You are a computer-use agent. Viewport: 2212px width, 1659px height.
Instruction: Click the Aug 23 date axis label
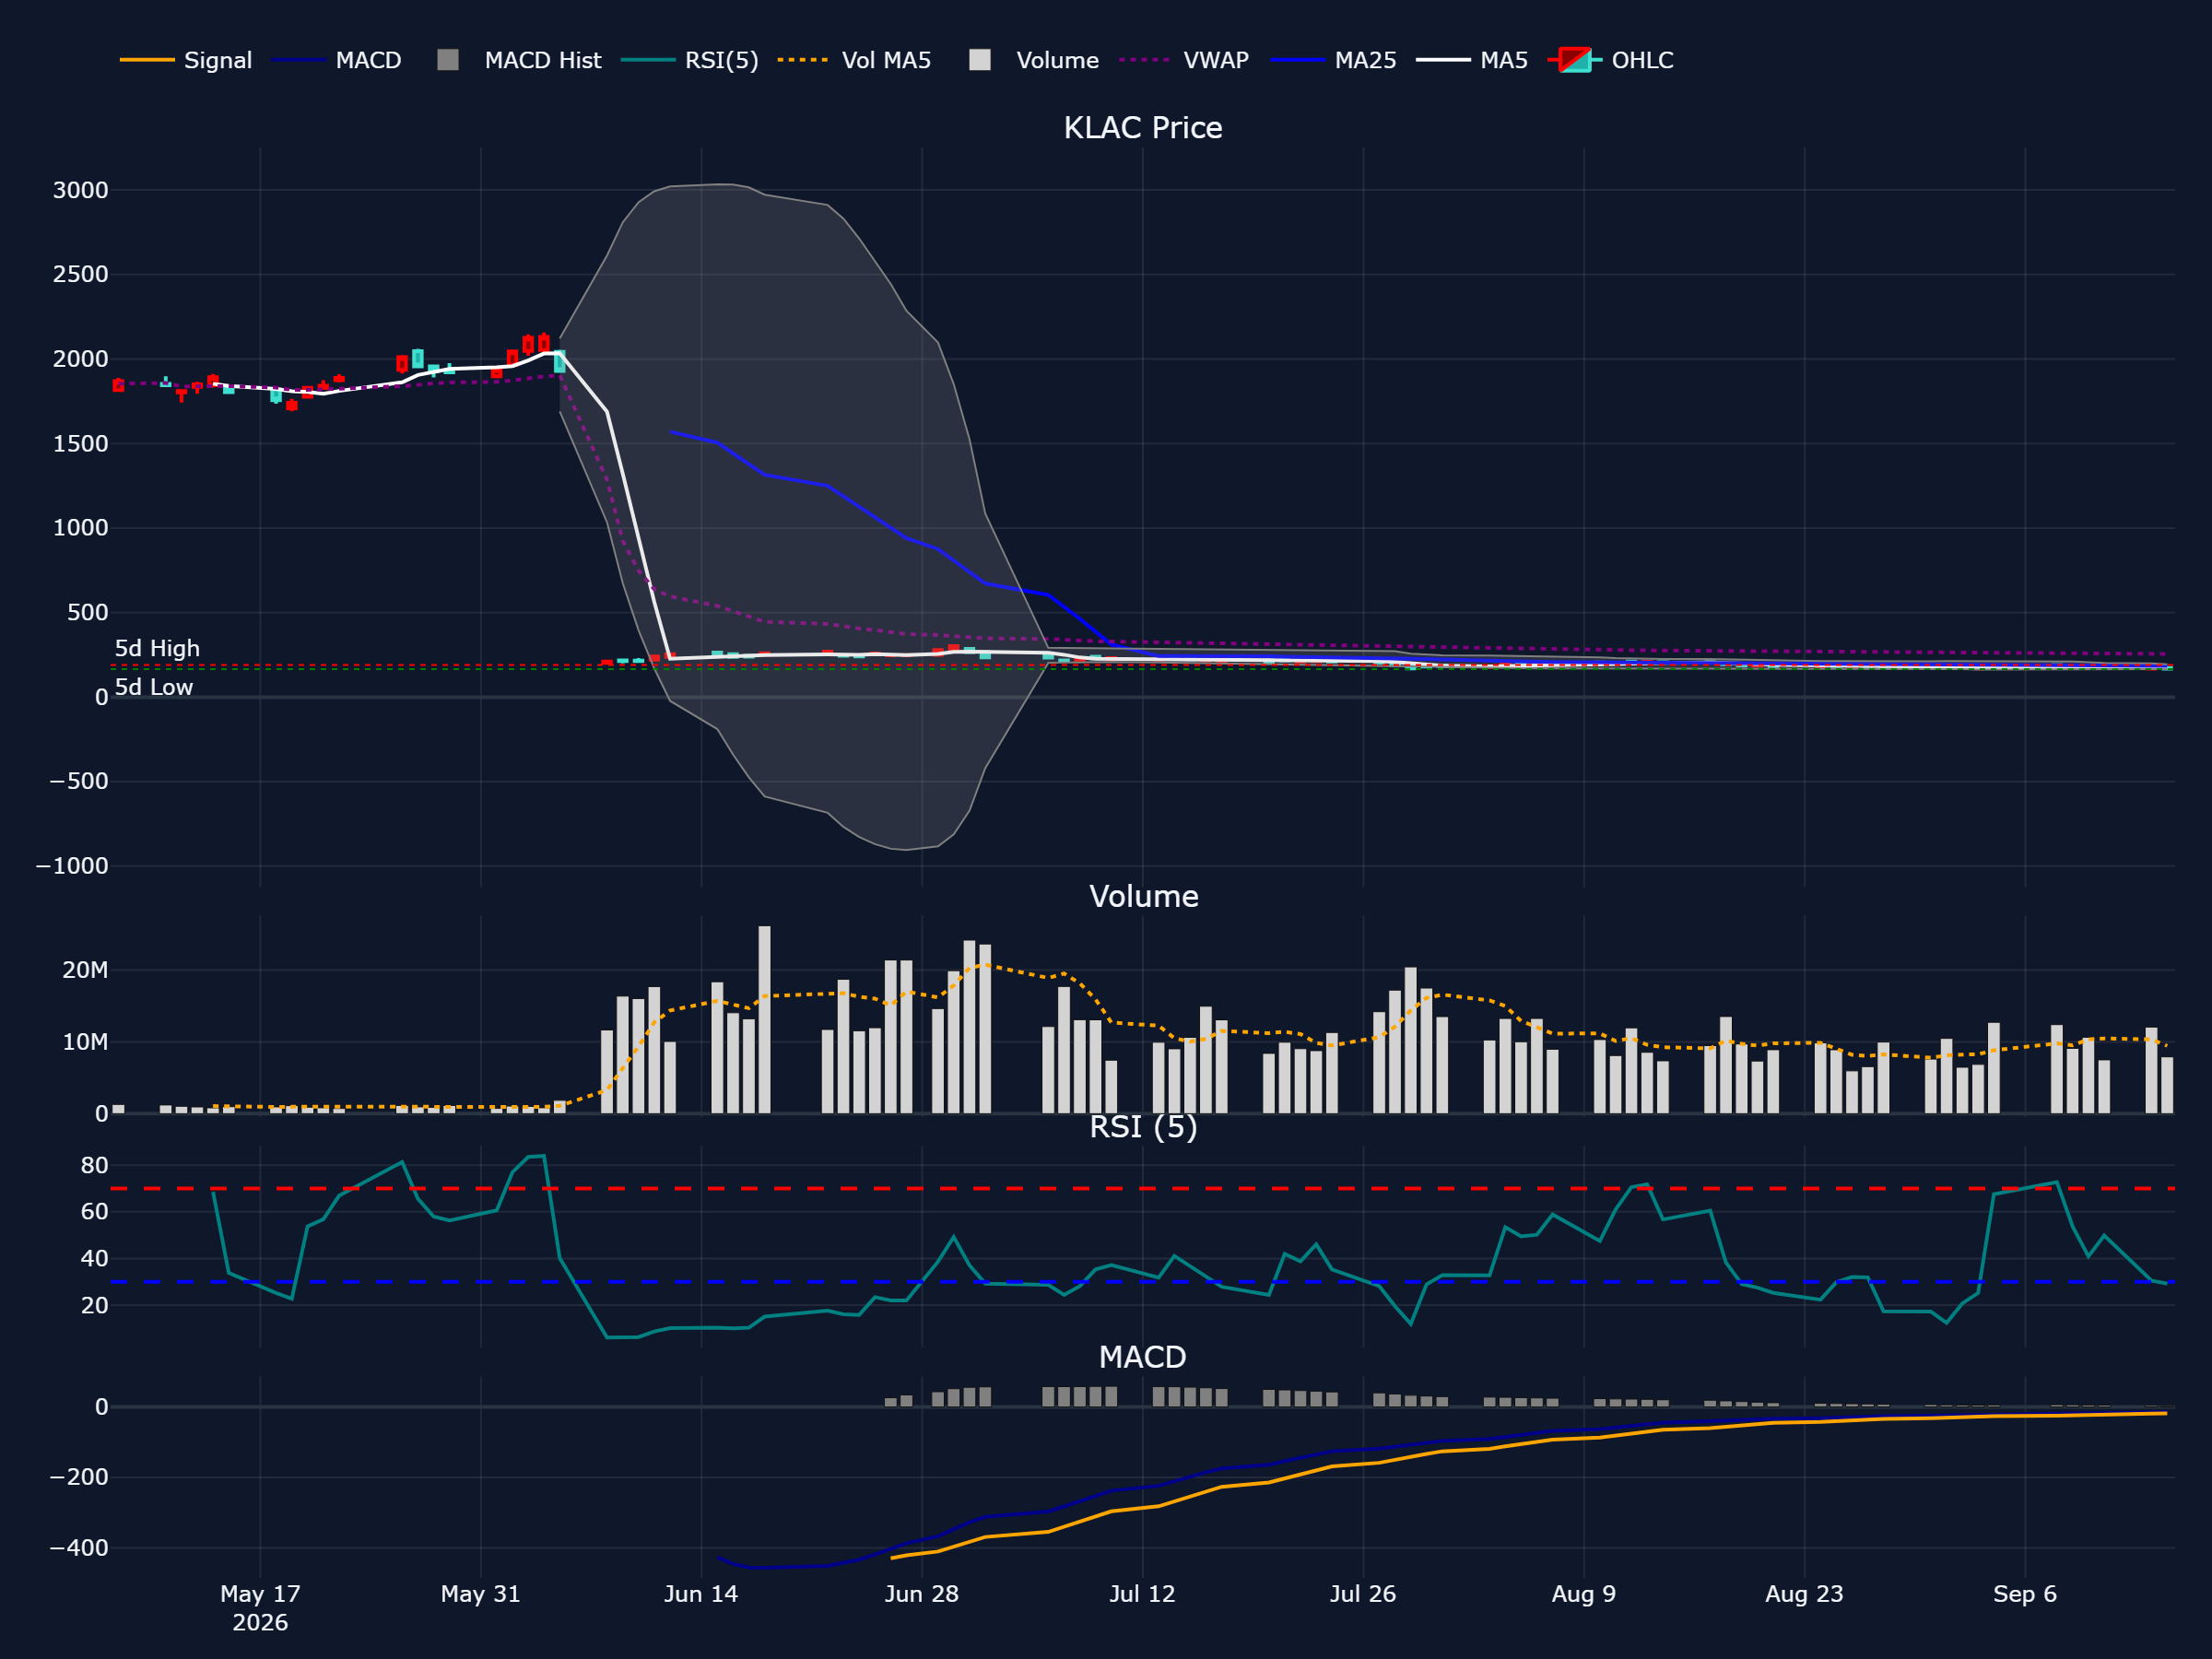click(1804, 1594)
